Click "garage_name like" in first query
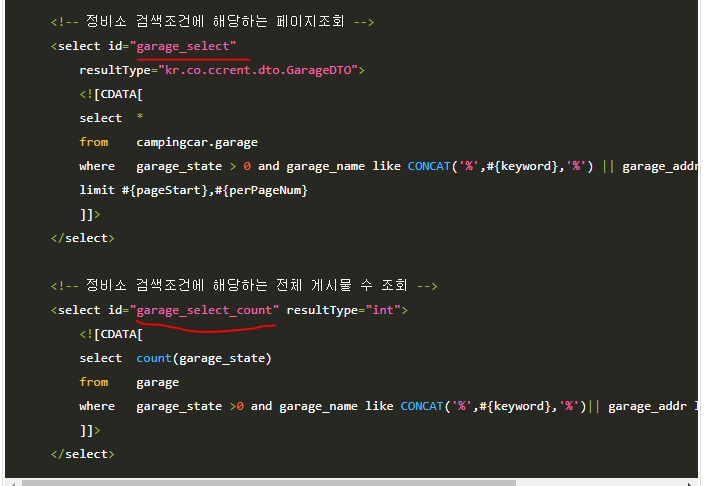Viewport: 721px width, 486px height. tap(343, 166)
